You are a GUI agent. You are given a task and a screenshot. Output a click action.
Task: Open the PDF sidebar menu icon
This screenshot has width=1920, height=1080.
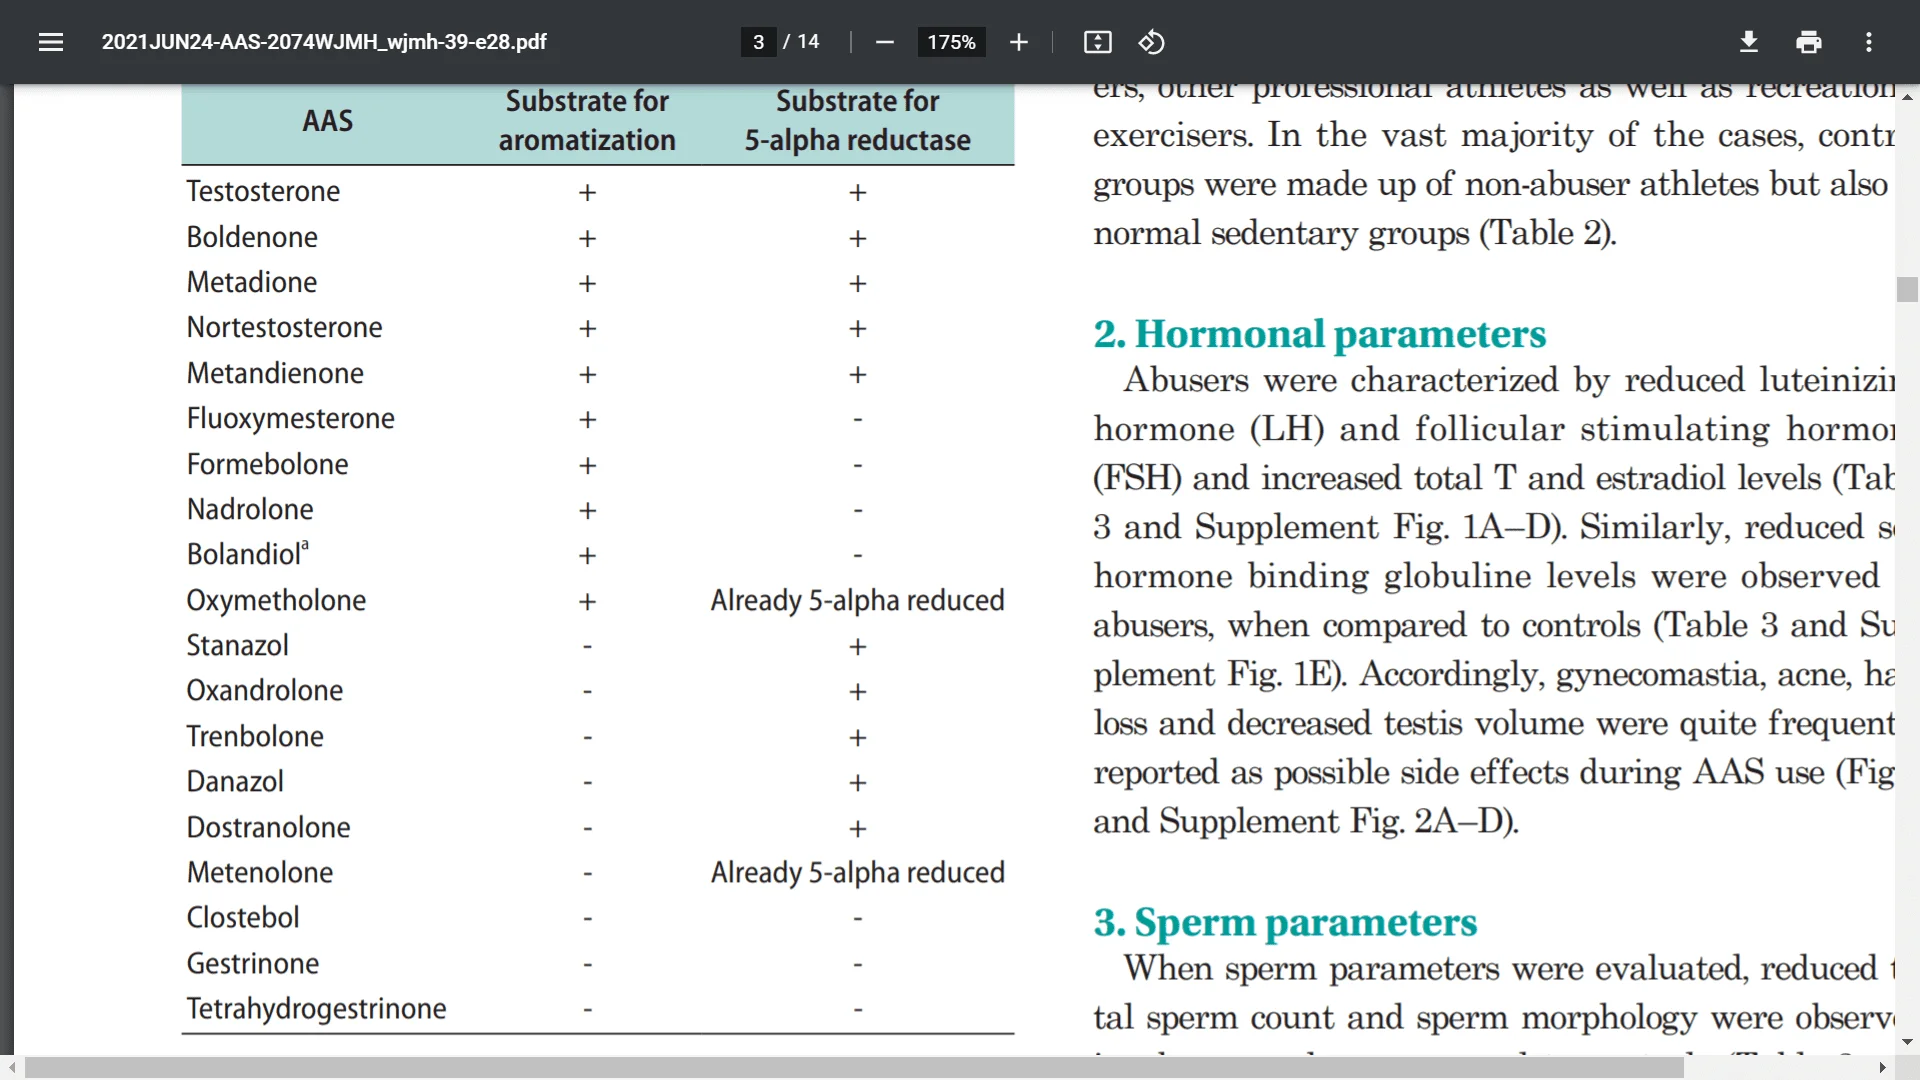[51, 42]
